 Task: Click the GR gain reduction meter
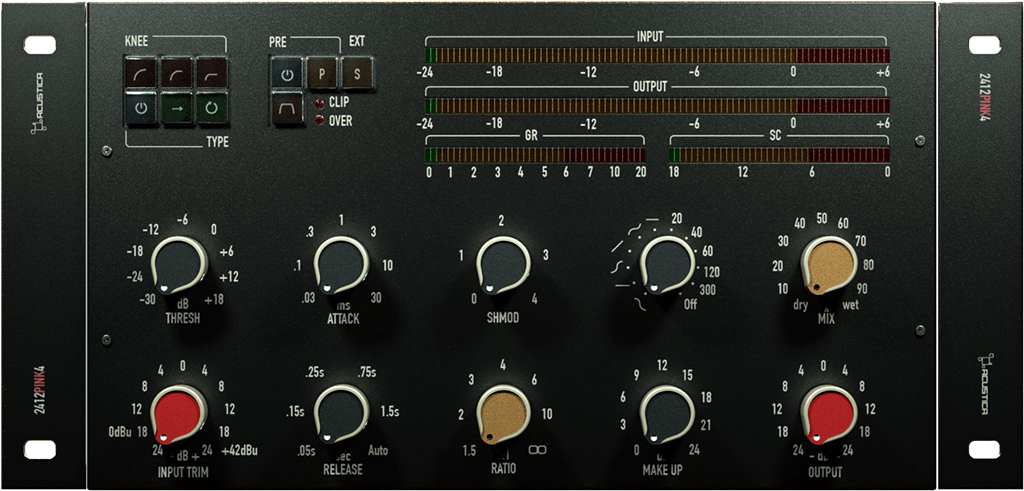(536, 155)
